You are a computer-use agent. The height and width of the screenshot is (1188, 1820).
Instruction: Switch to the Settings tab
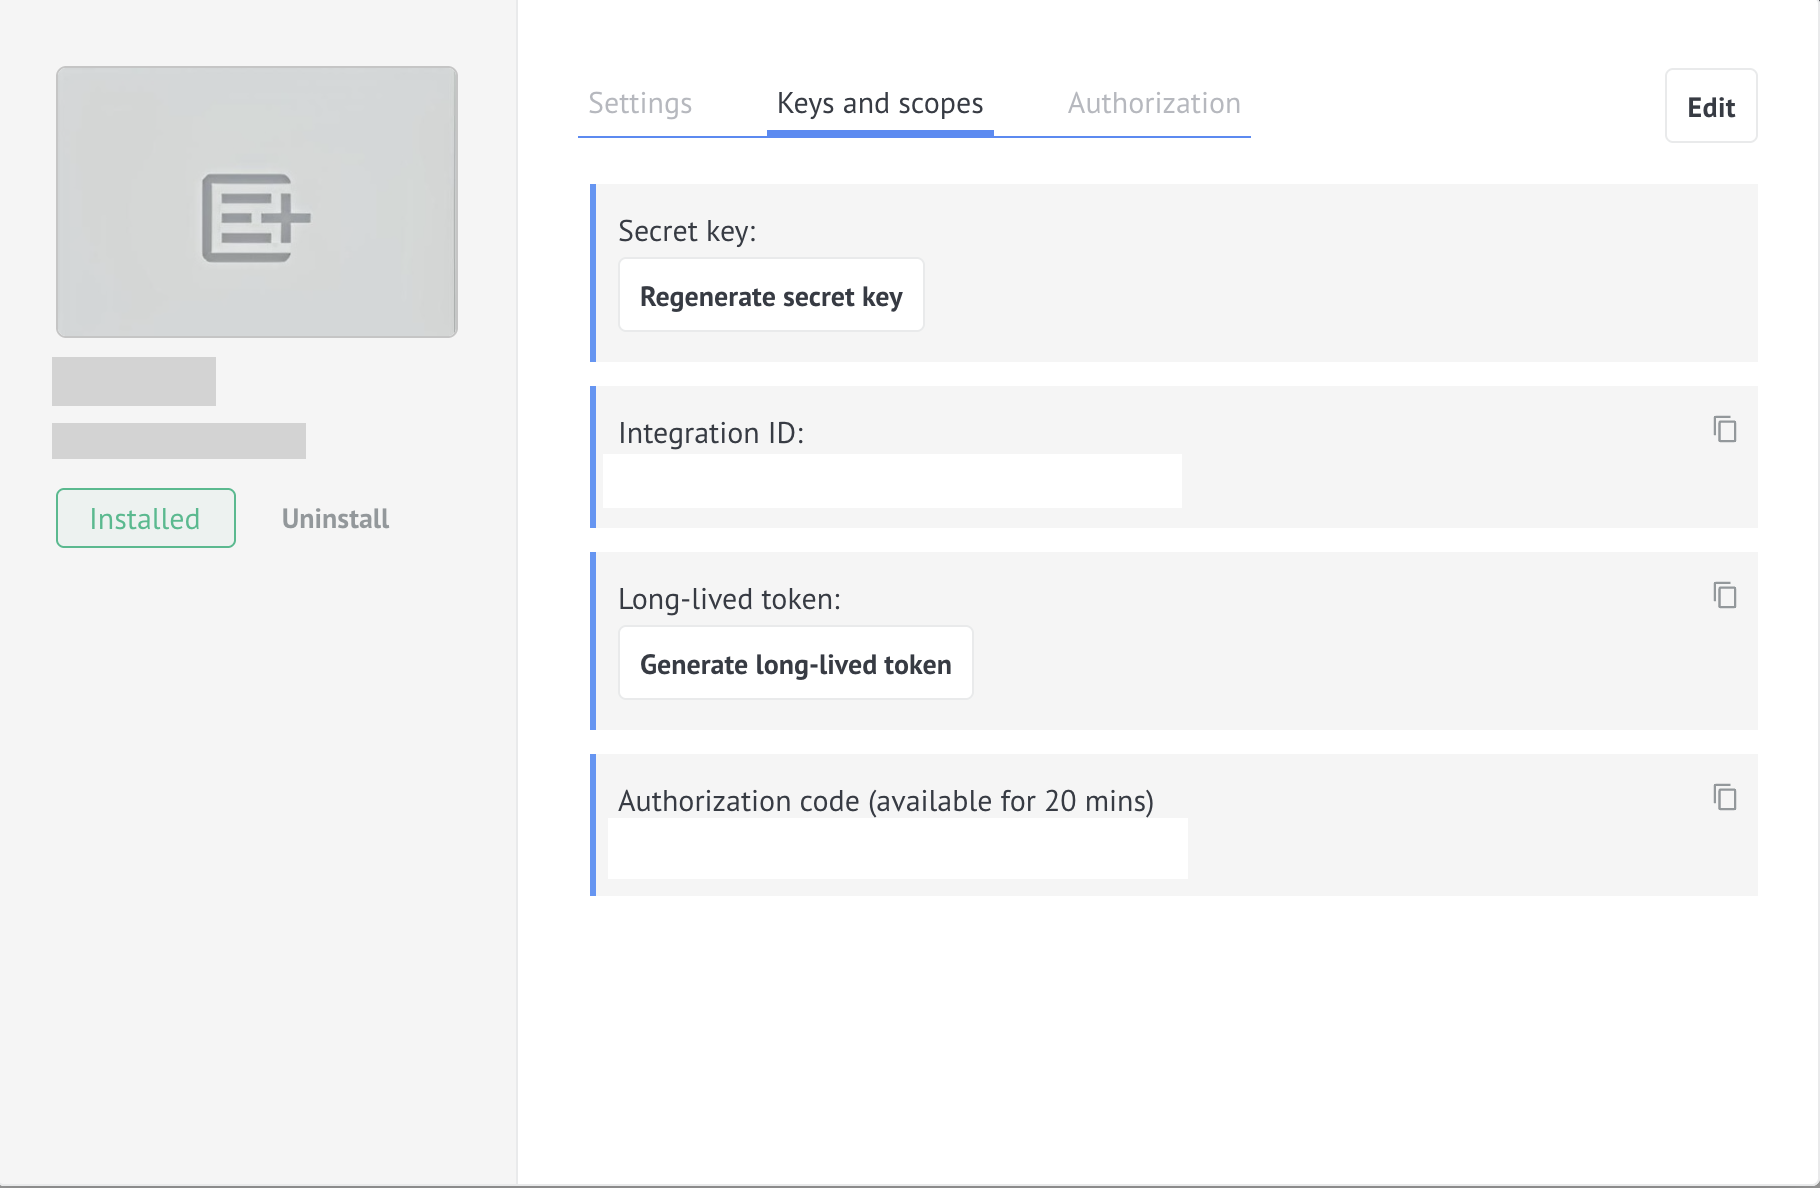pyautogui.click(x=640, y=103)
